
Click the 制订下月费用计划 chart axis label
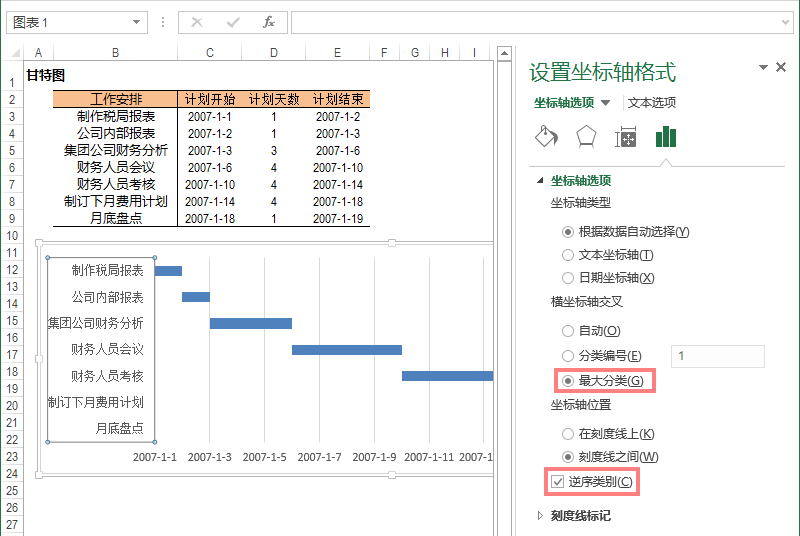pos(95,402)
